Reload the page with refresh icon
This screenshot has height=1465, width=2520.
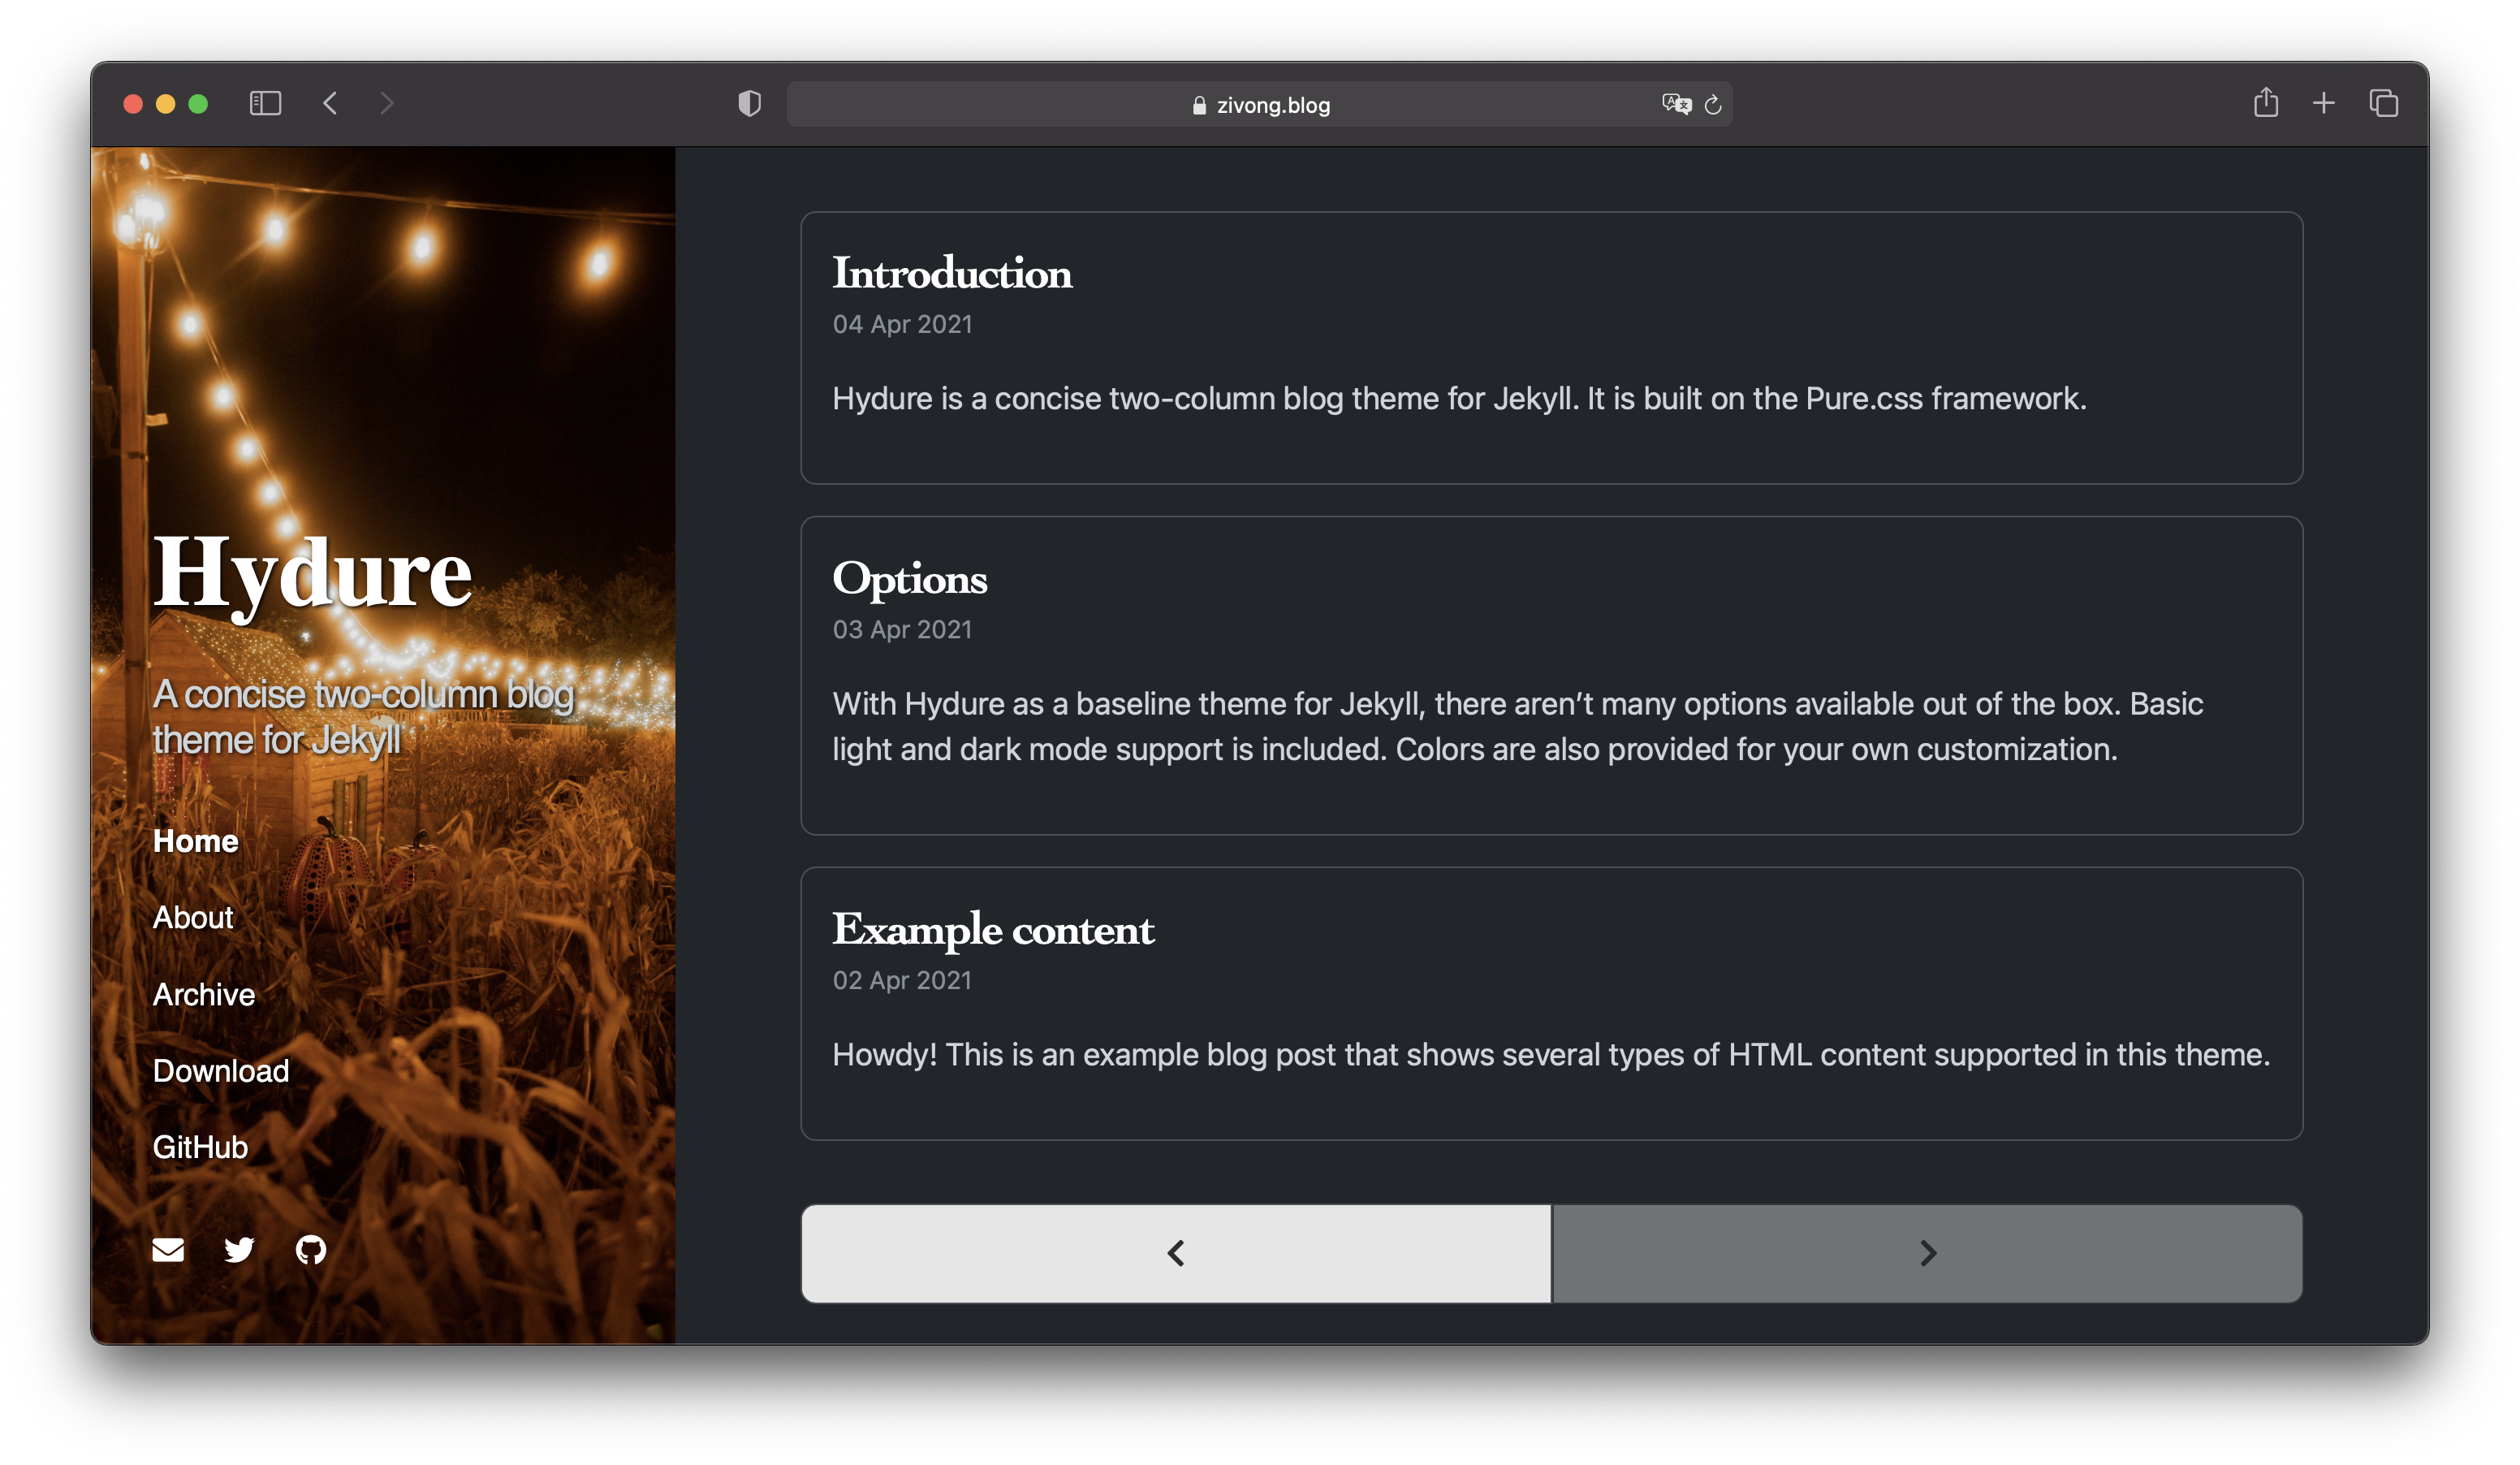1713,105
